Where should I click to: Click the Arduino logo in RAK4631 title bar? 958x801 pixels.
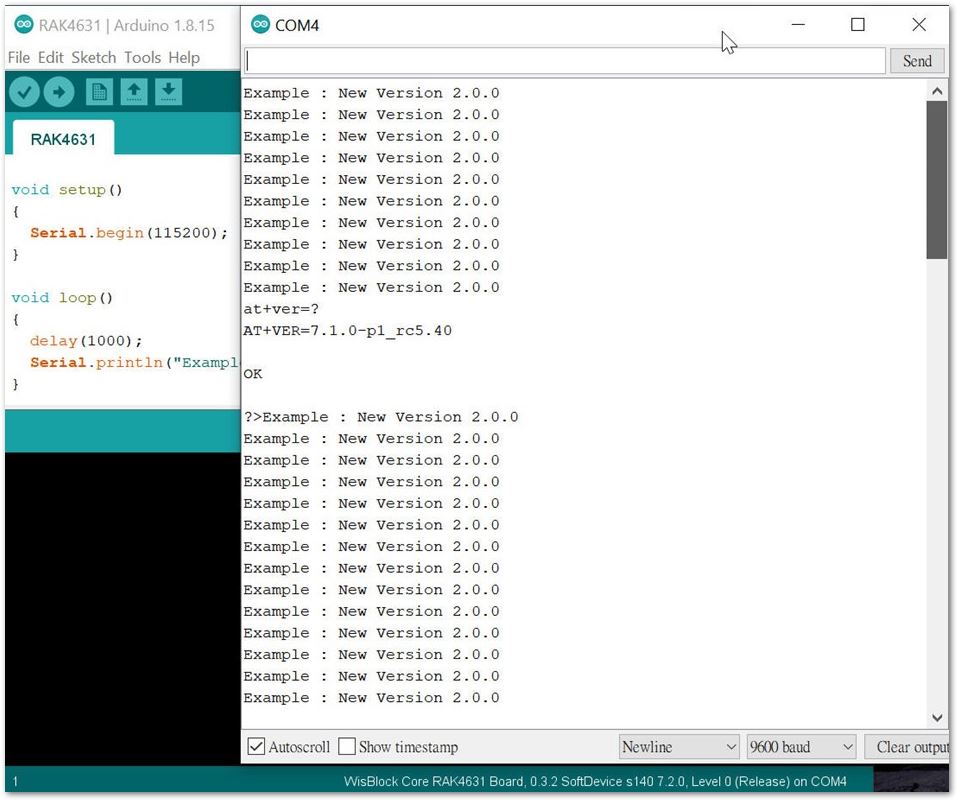click(24, 24)
